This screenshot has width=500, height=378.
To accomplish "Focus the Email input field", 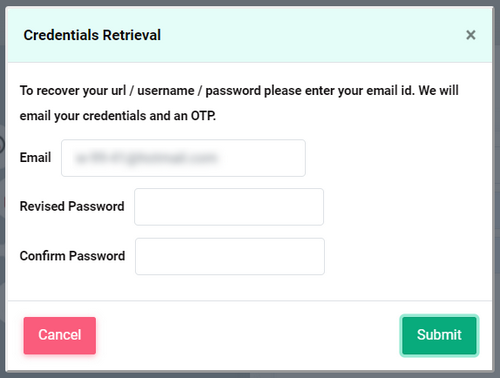I will [x=183, y=158].
